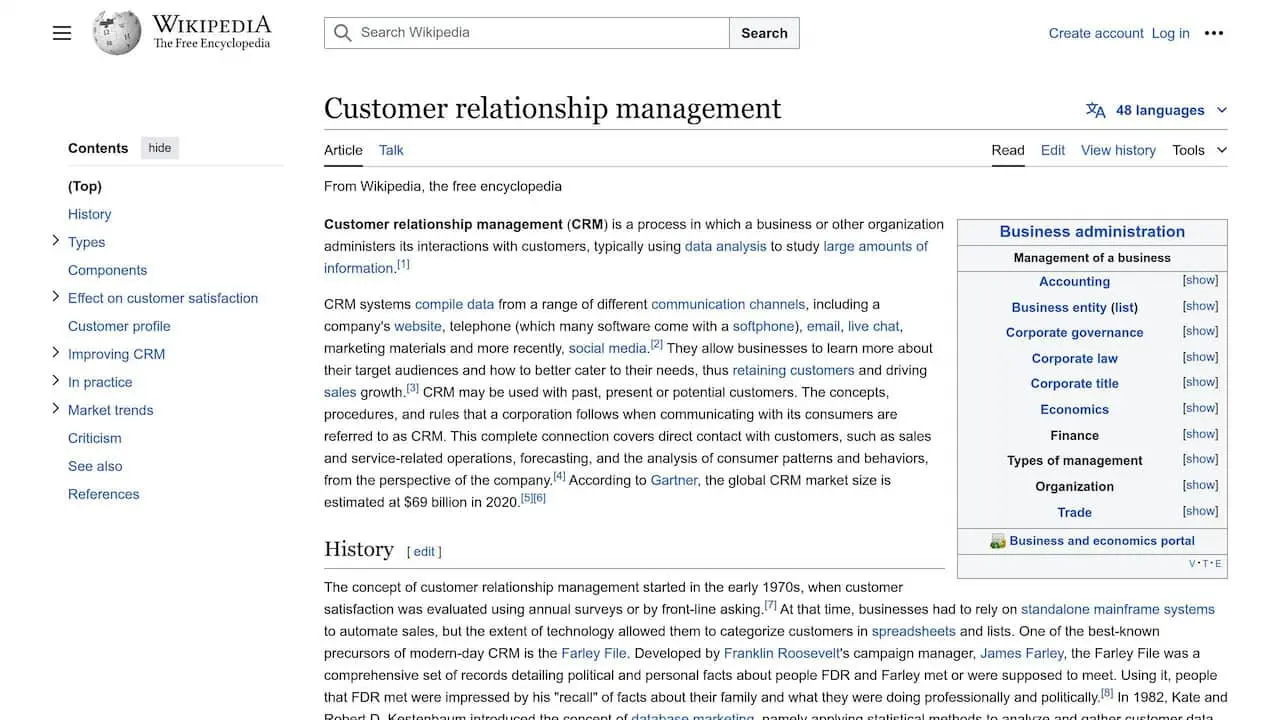Click the magnifying glass in the search bar

click(x=341, y=33)
